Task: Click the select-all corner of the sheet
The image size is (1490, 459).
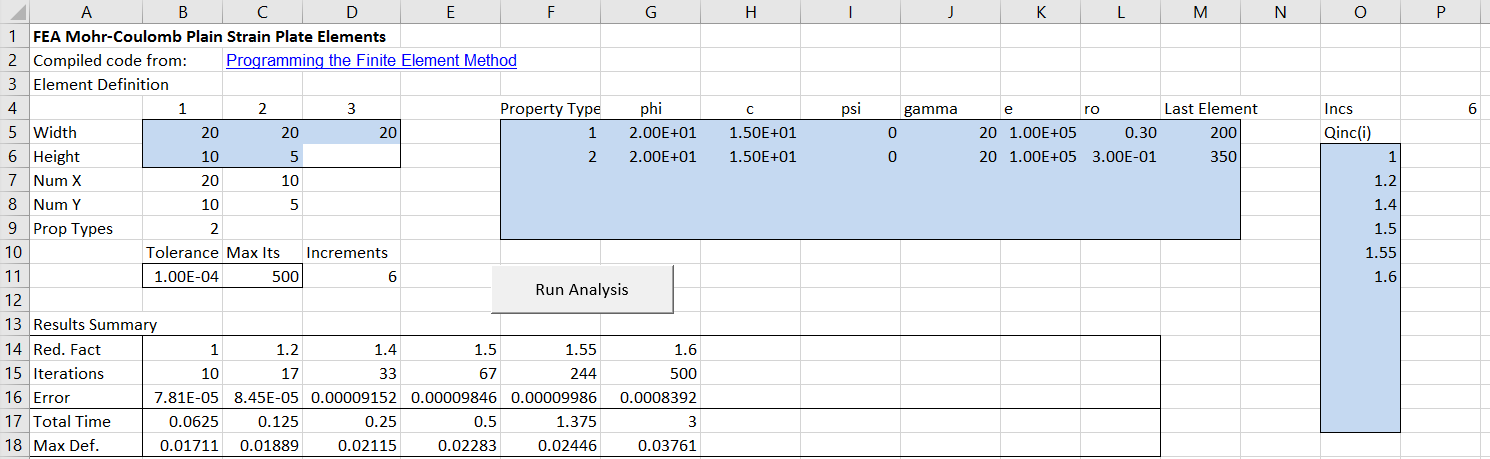Action: tap(14, 12)
